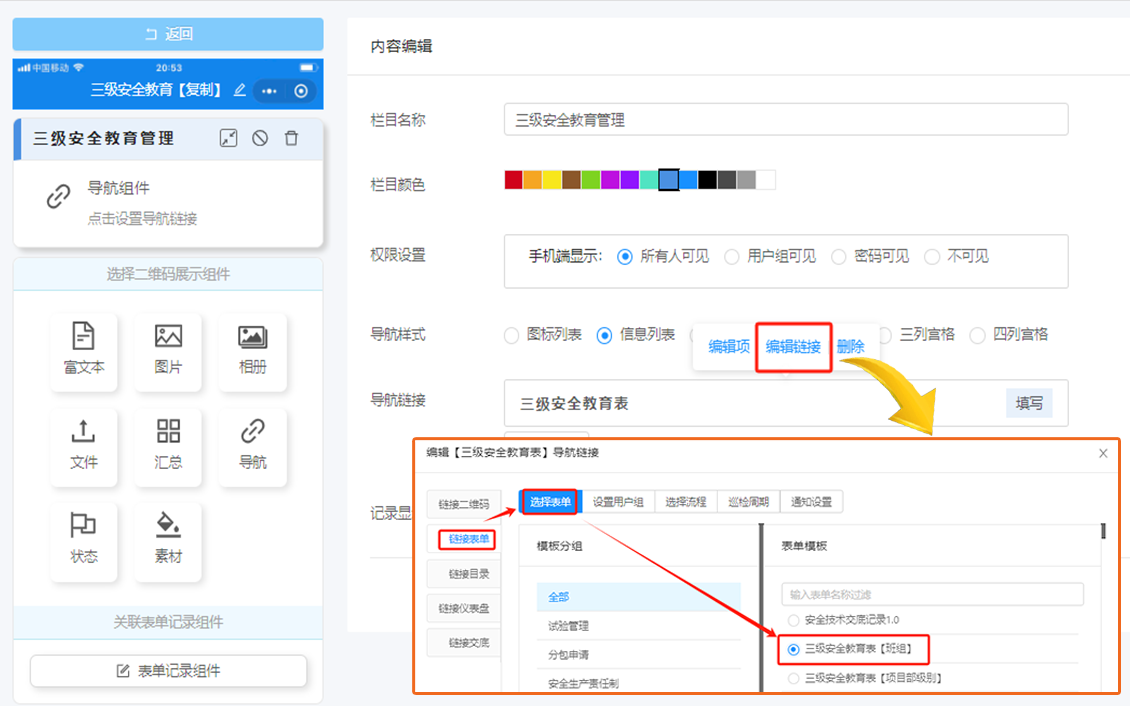
Task: Switch to the 设置用户组 tab
Action: click(x=617, y=502)
